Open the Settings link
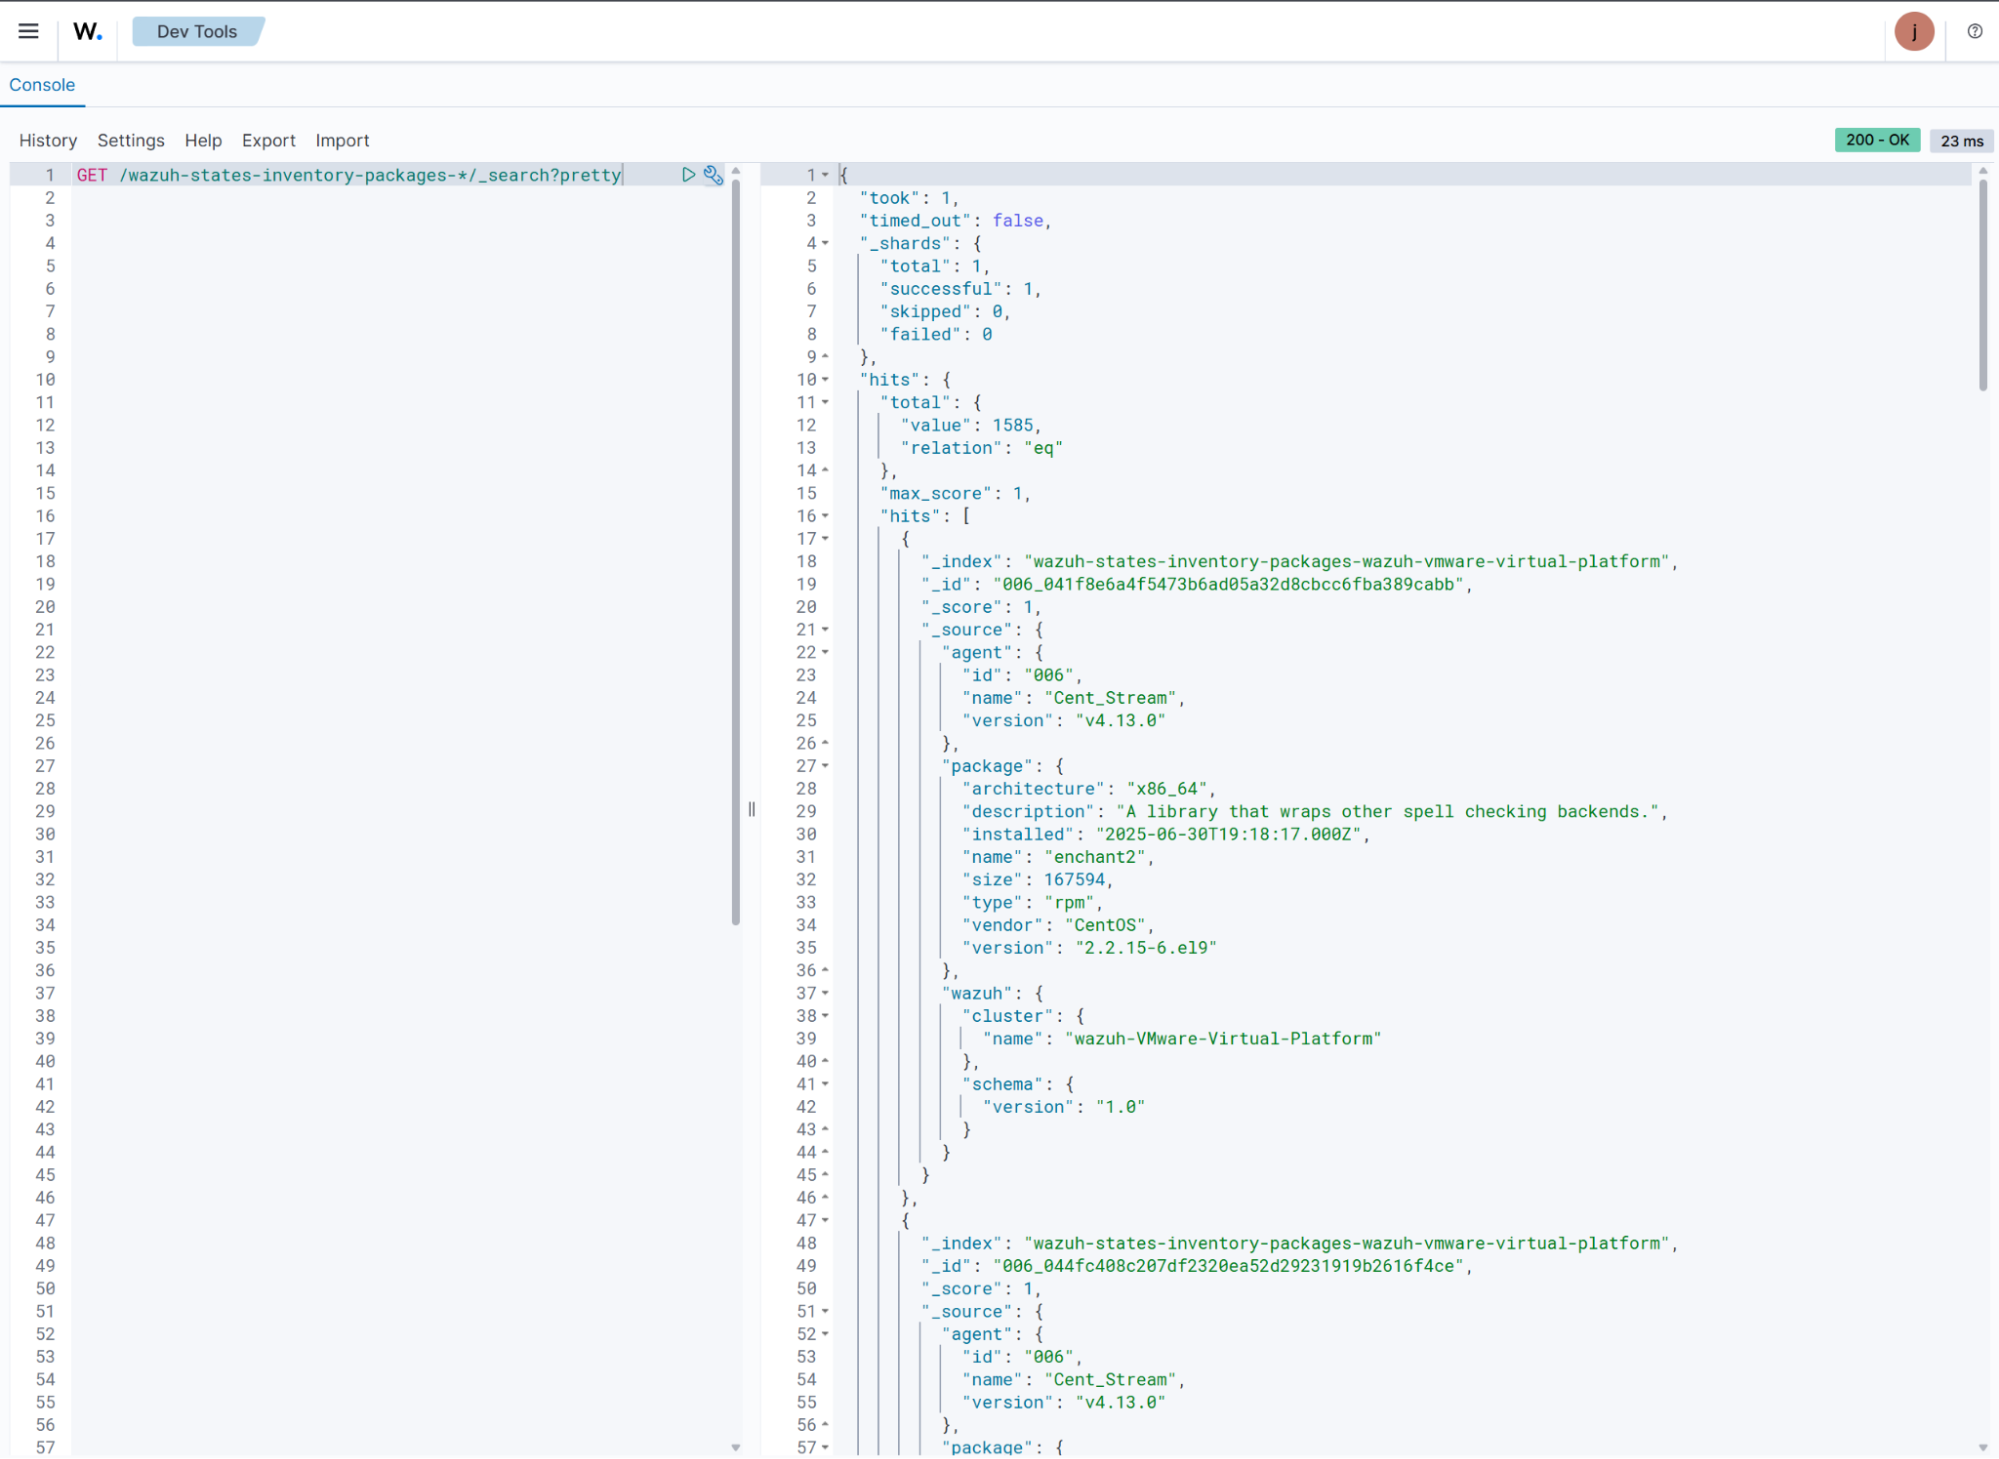 pos(131,141)
